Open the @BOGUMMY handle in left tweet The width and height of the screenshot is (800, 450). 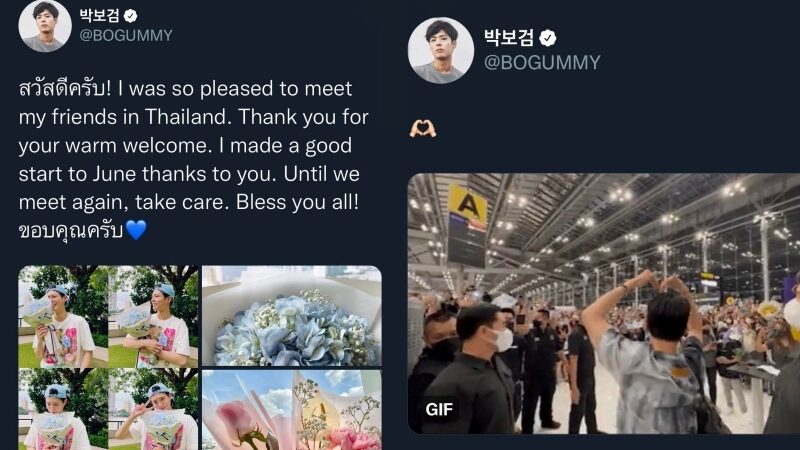126,35
